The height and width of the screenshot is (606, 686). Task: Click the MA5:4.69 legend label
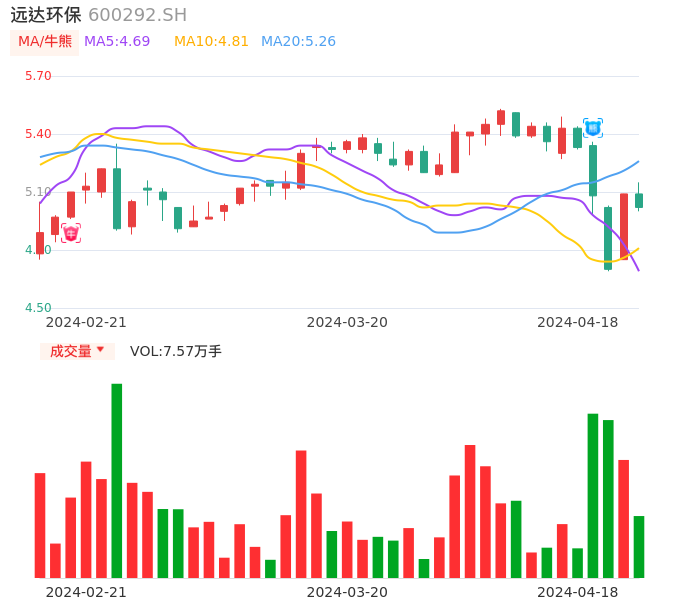(117, 42)
